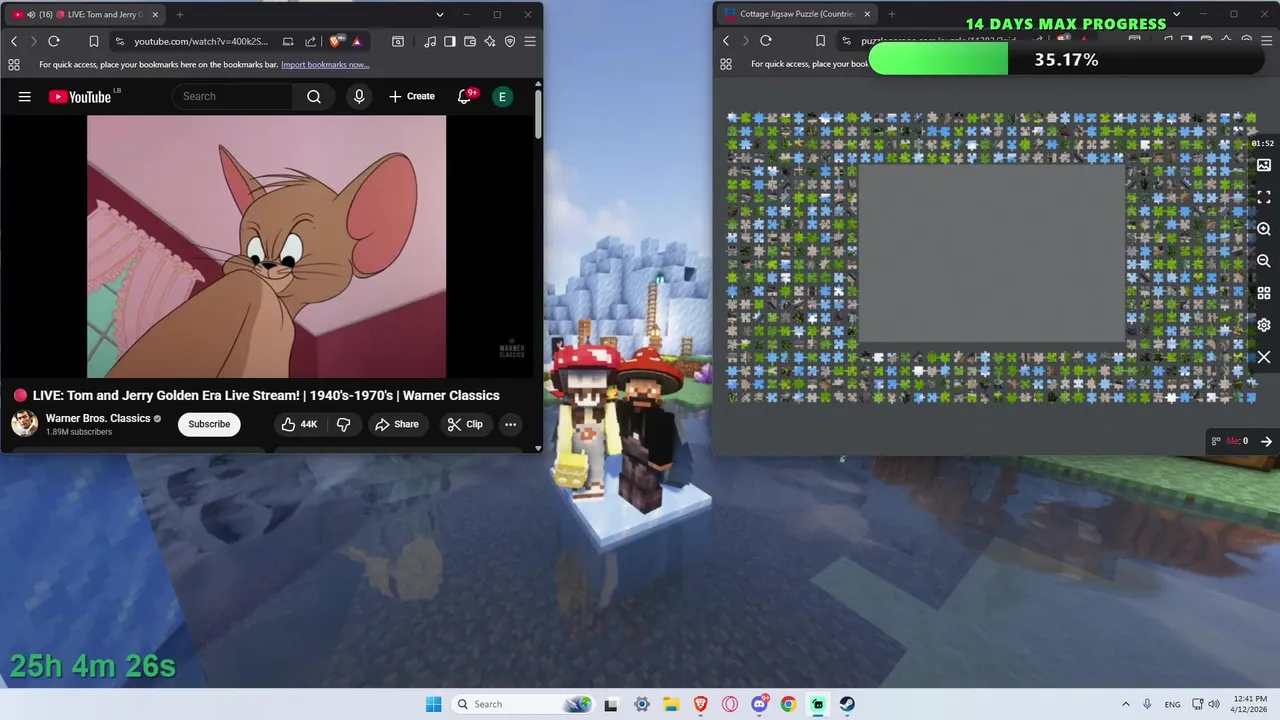Screen dimensions: 1280x720
Task: Click the Tom and Jerry video player
Action: tap(266, 247)
